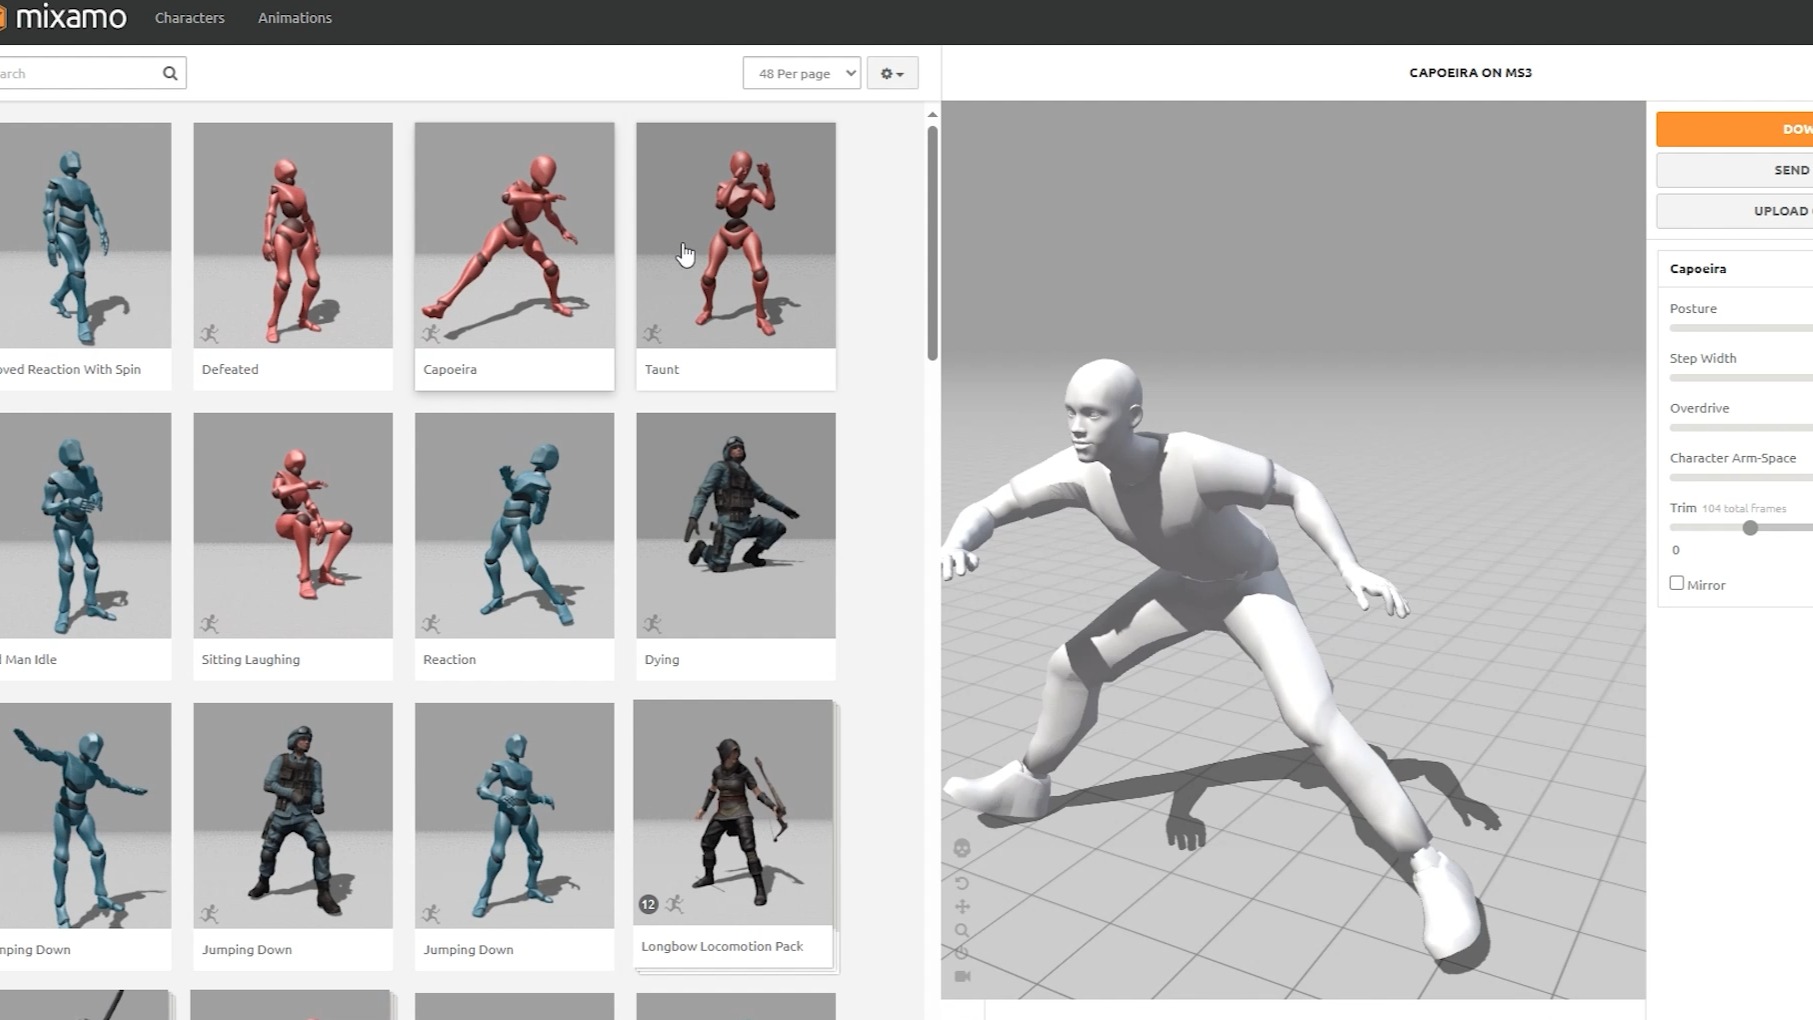The image size is (1813, 1020).
Task: Switch to the Animations tab
Action: pyautogui.click(x=294, y=17)
